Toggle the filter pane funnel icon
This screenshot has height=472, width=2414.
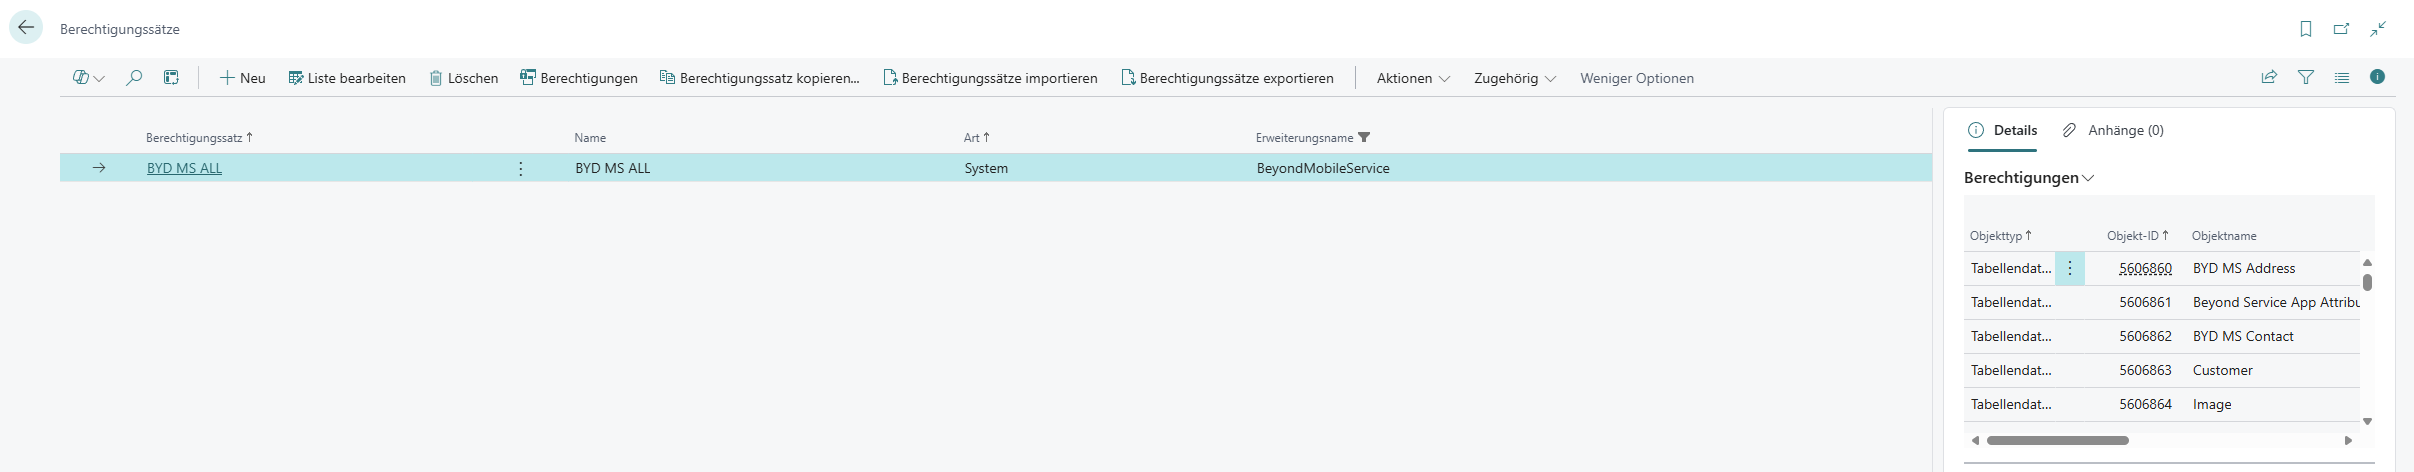click(2305, 78)
